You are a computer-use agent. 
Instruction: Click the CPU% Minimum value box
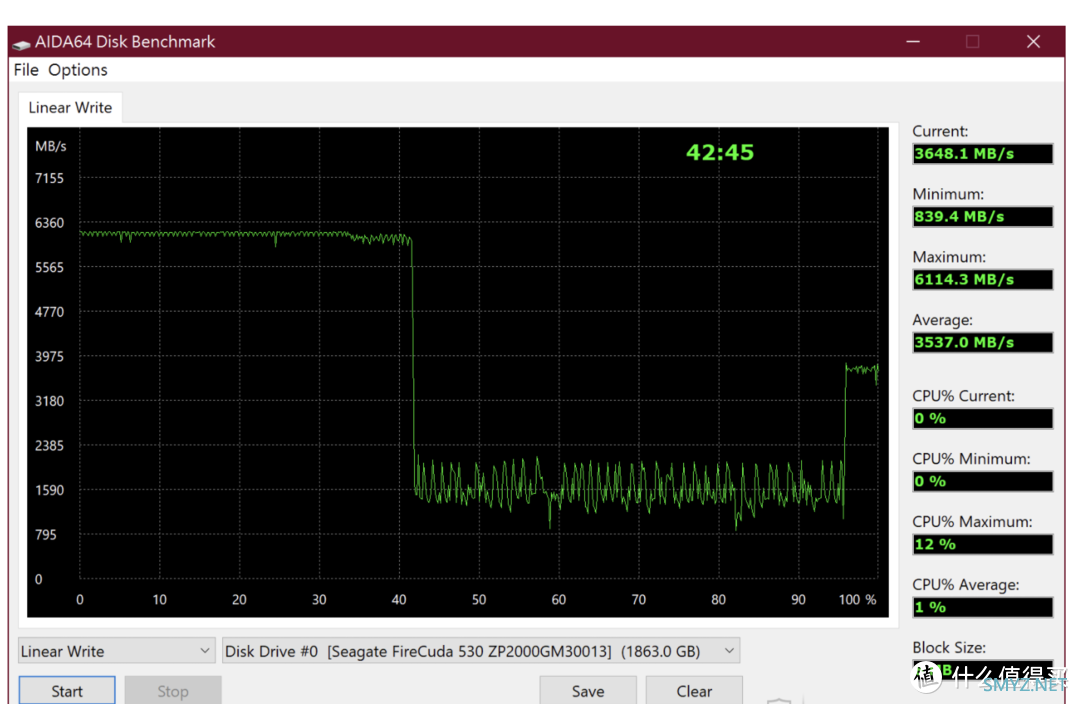[982, 481]
